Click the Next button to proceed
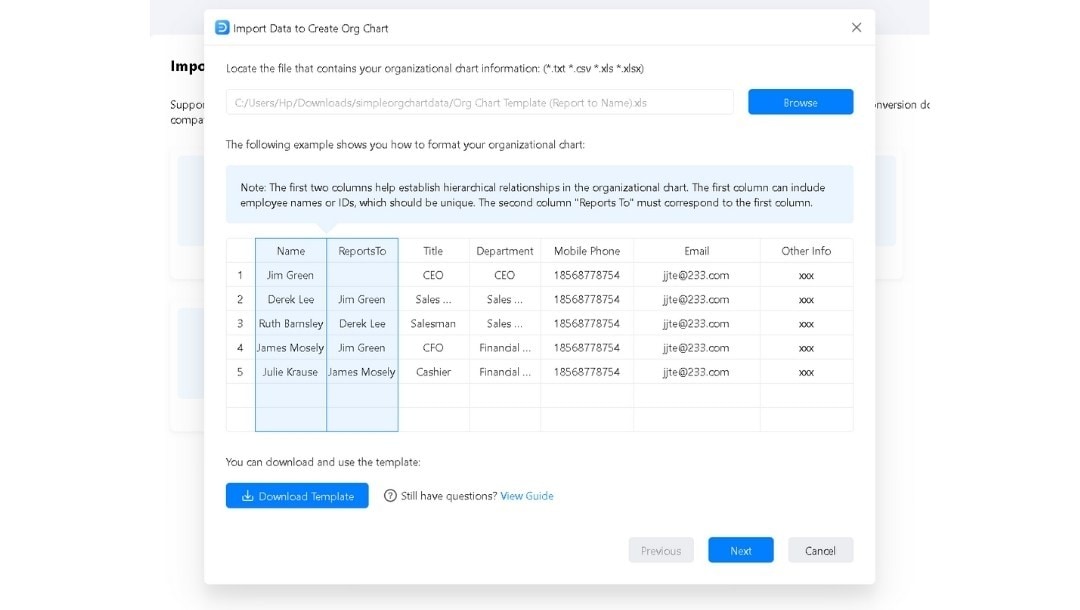1080x610 pixels. coord(740,550)
